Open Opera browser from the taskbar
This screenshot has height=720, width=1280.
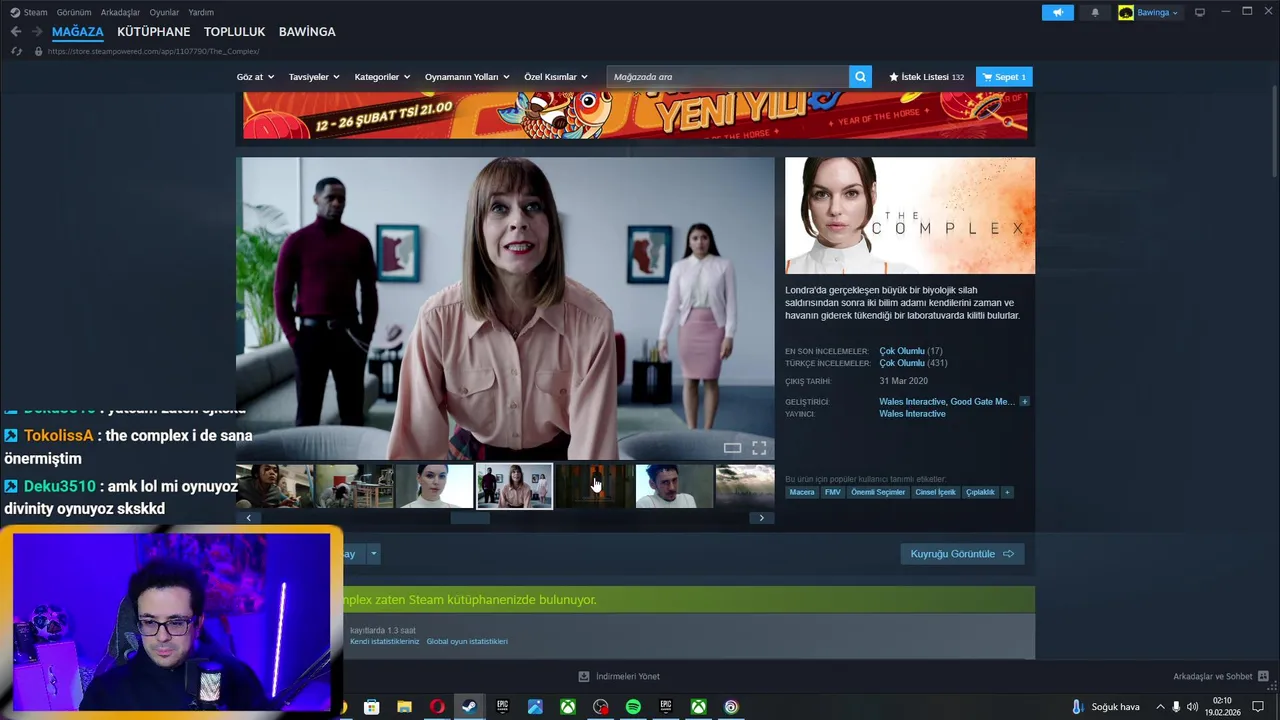(x=437, y=707)
